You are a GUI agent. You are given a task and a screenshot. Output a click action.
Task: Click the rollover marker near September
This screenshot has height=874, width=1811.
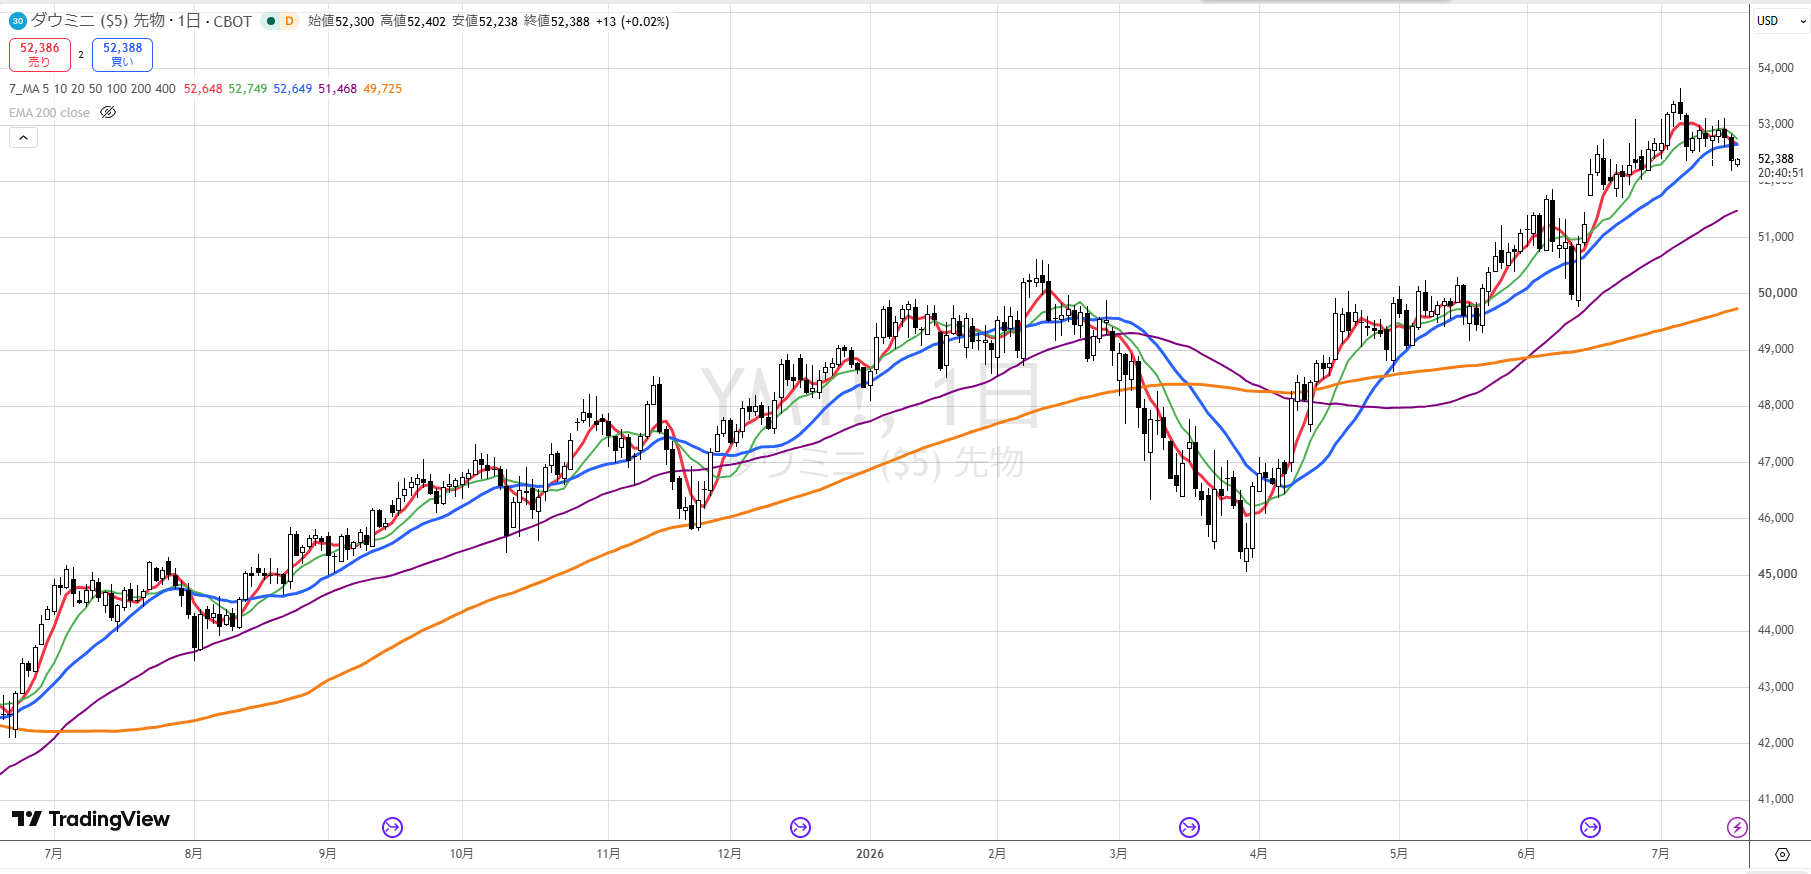click(392, 827)
